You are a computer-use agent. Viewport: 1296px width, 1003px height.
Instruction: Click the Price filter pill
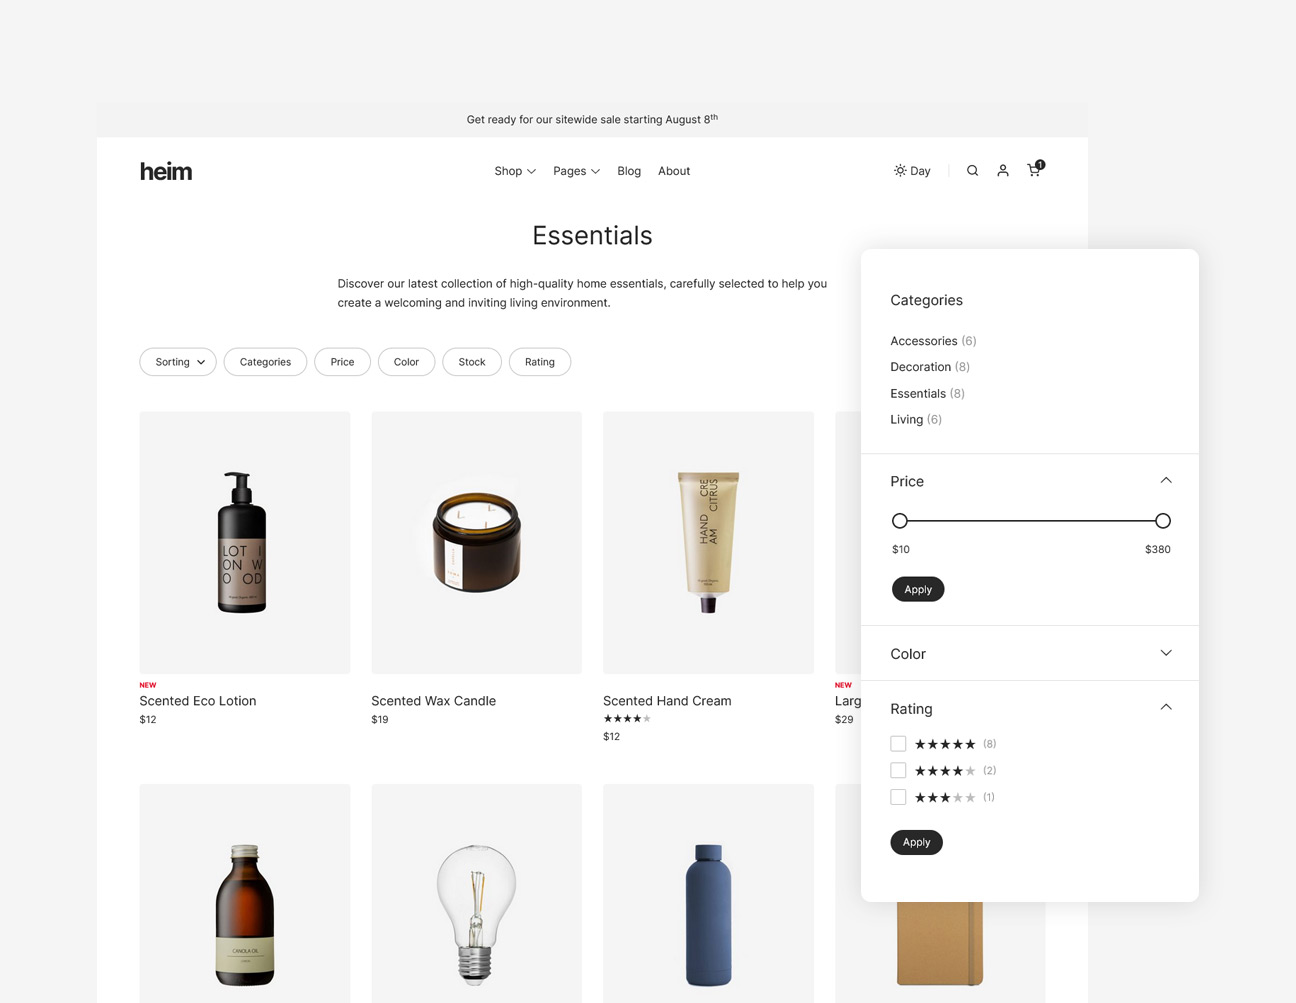(x=342, y=362)
